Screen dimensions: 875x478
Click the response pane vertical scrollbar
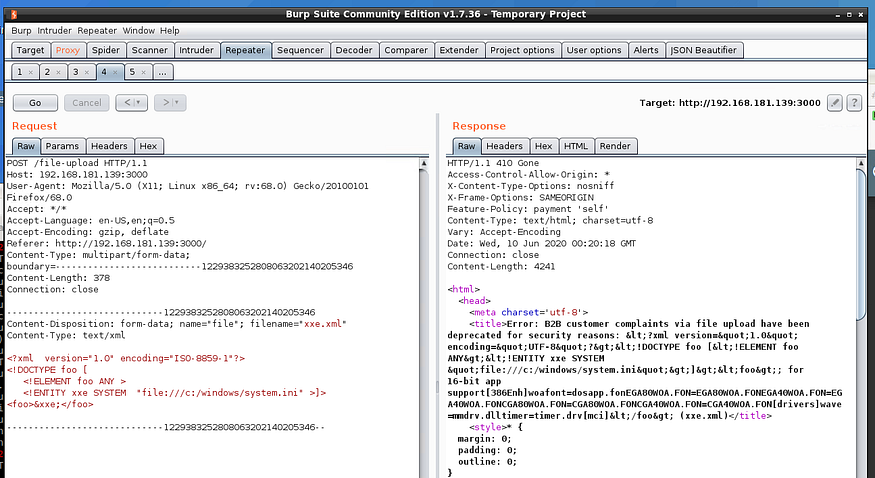click(x=861, y=245)
